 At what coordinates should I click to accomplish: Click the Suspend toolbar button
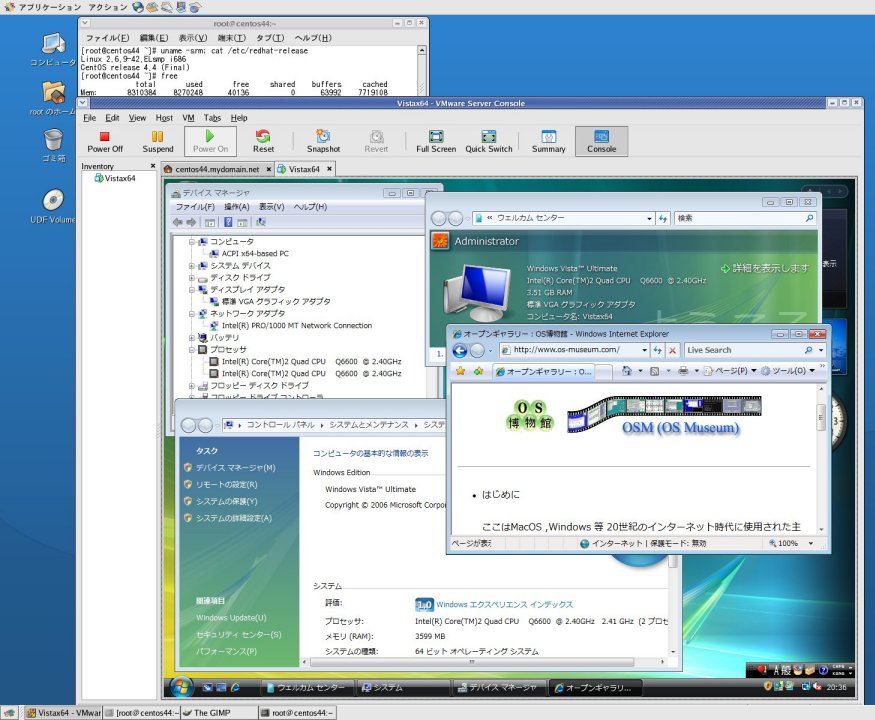point(157,142)
